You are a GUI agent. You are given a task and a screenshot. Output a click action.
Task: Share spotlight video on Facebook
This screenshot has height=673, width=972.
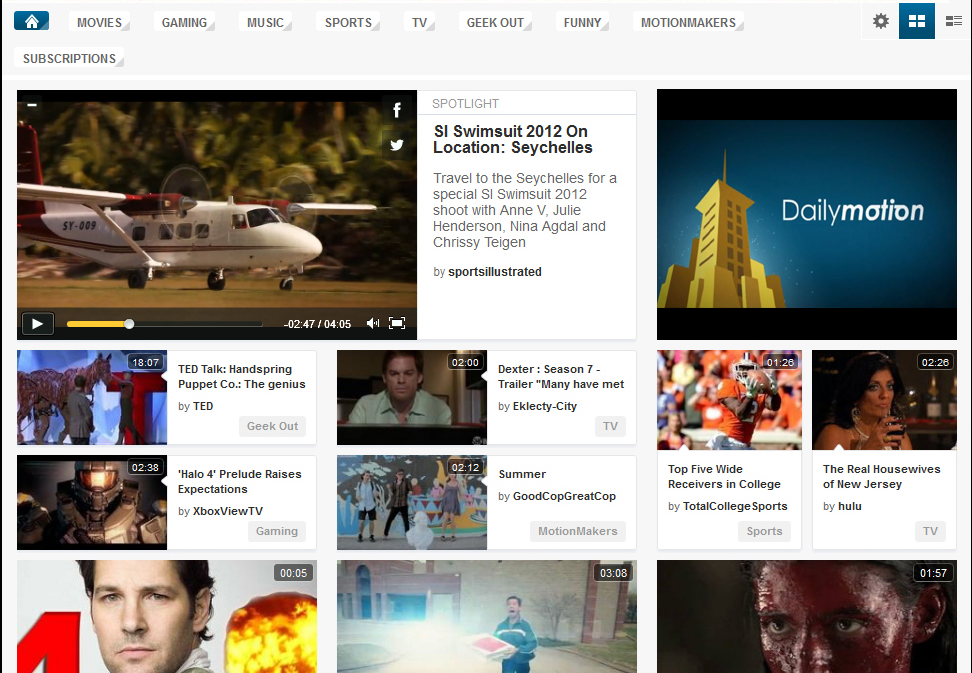click(397, 110)
